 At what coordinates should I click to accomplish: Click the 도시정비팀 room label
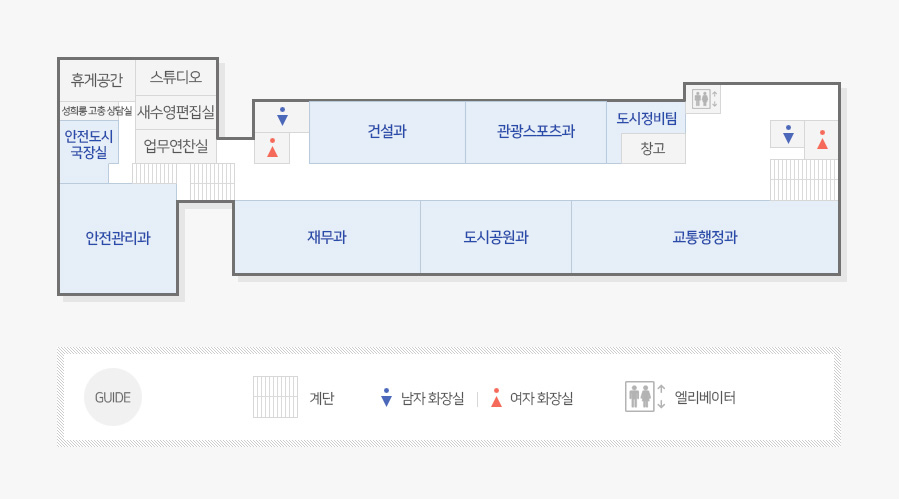(x=647, y=119)
